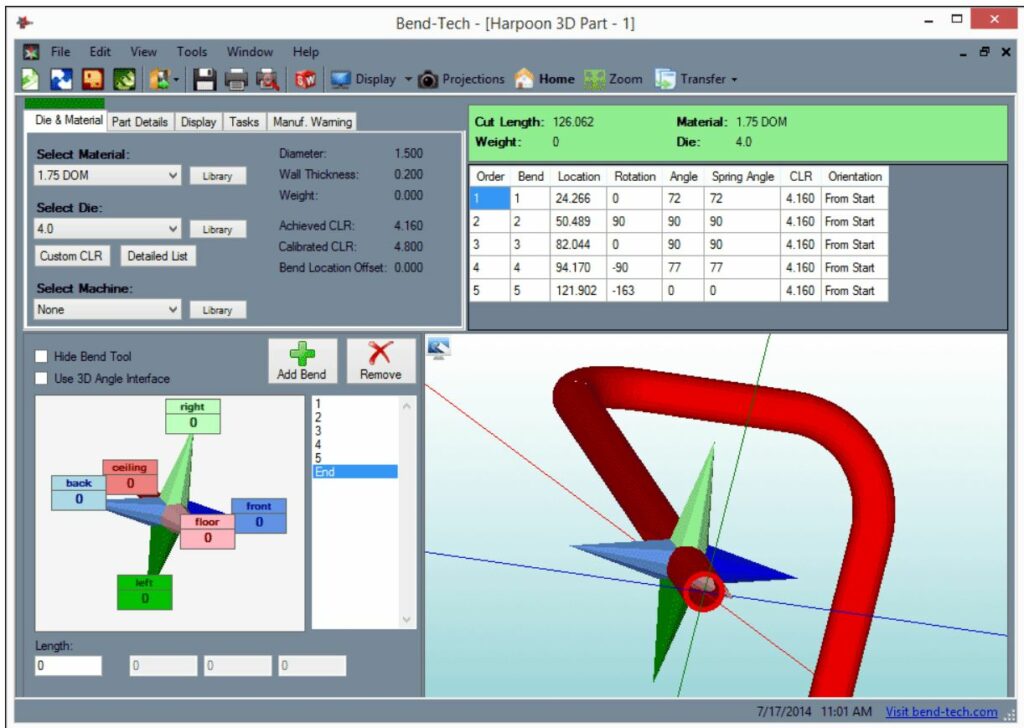The height and width of the screenshot is (728, 1024).
Task: Click the red SW export icon
Action: pyautogui.click(x=306, y=78)
